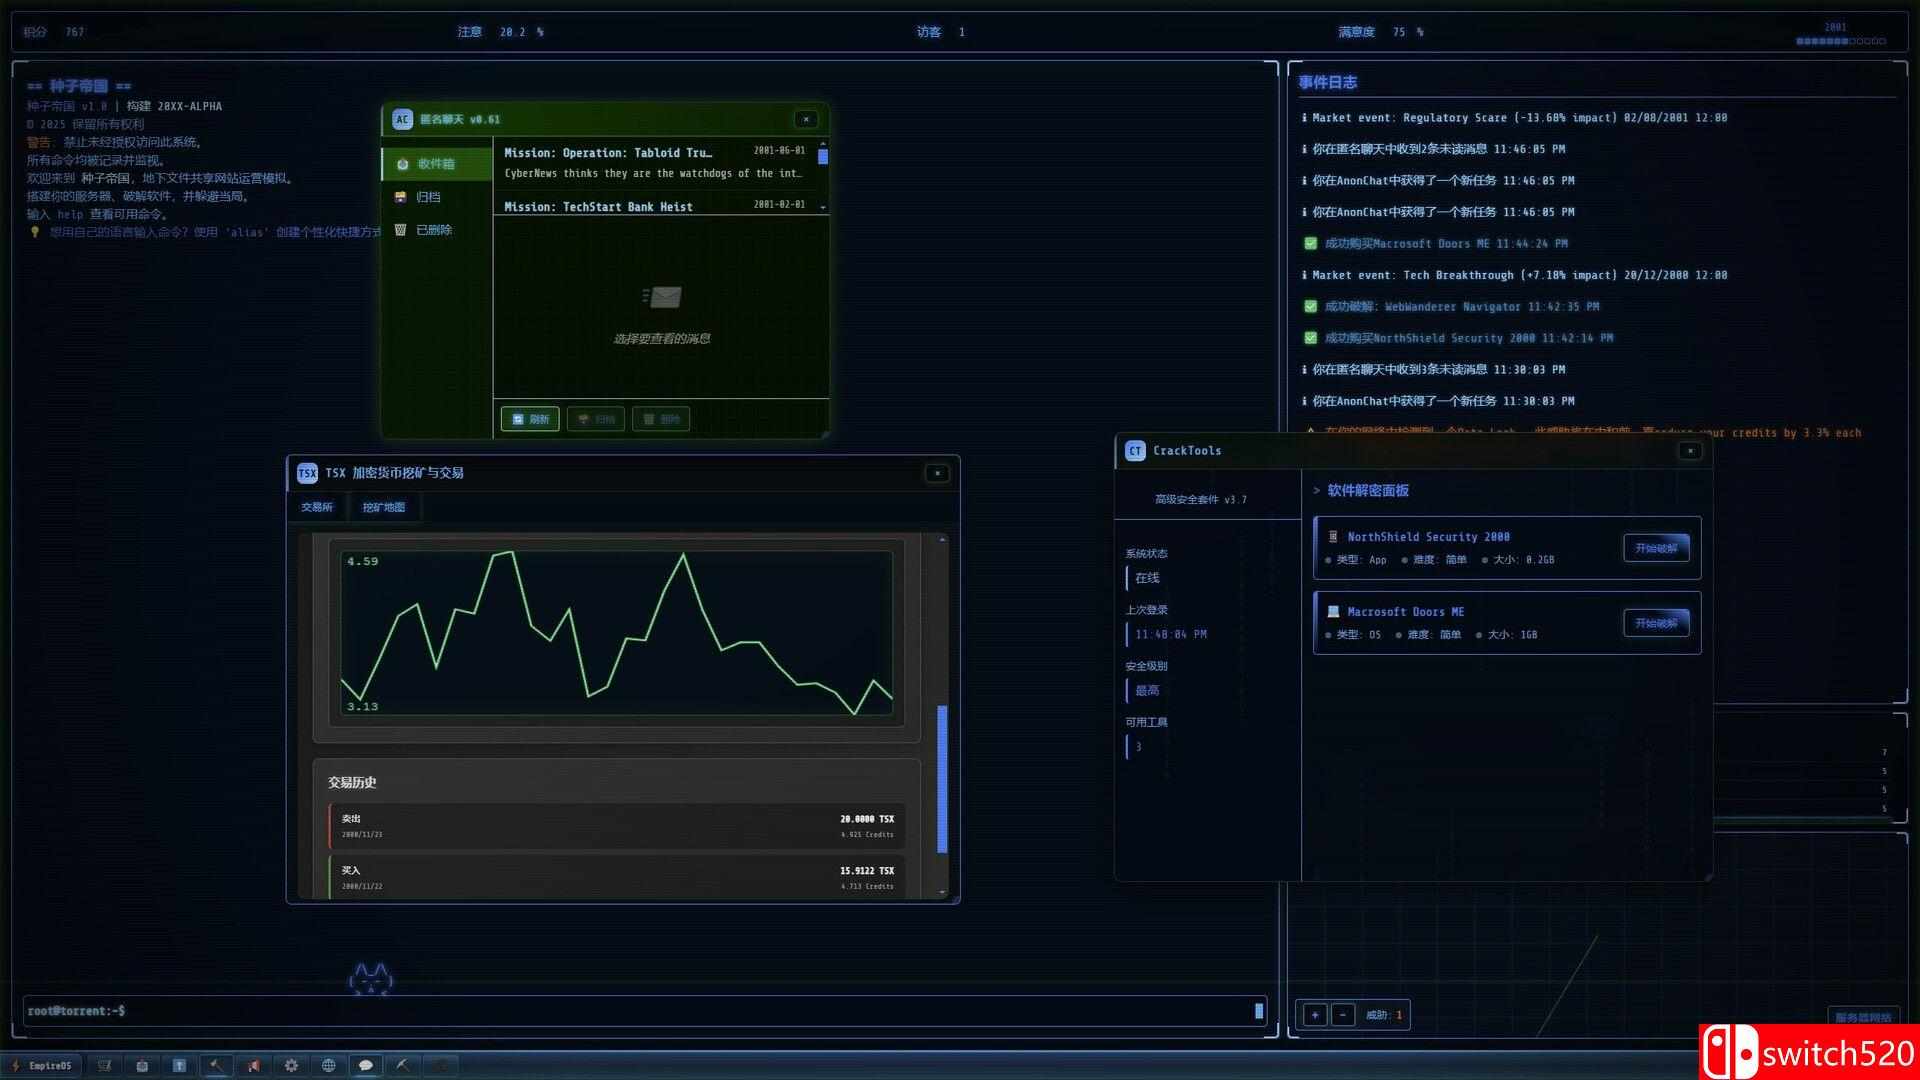This screenshot has height=1080, width=1920.
Task: Select the 归档 archive folder
Action: [x=428, y=197]
